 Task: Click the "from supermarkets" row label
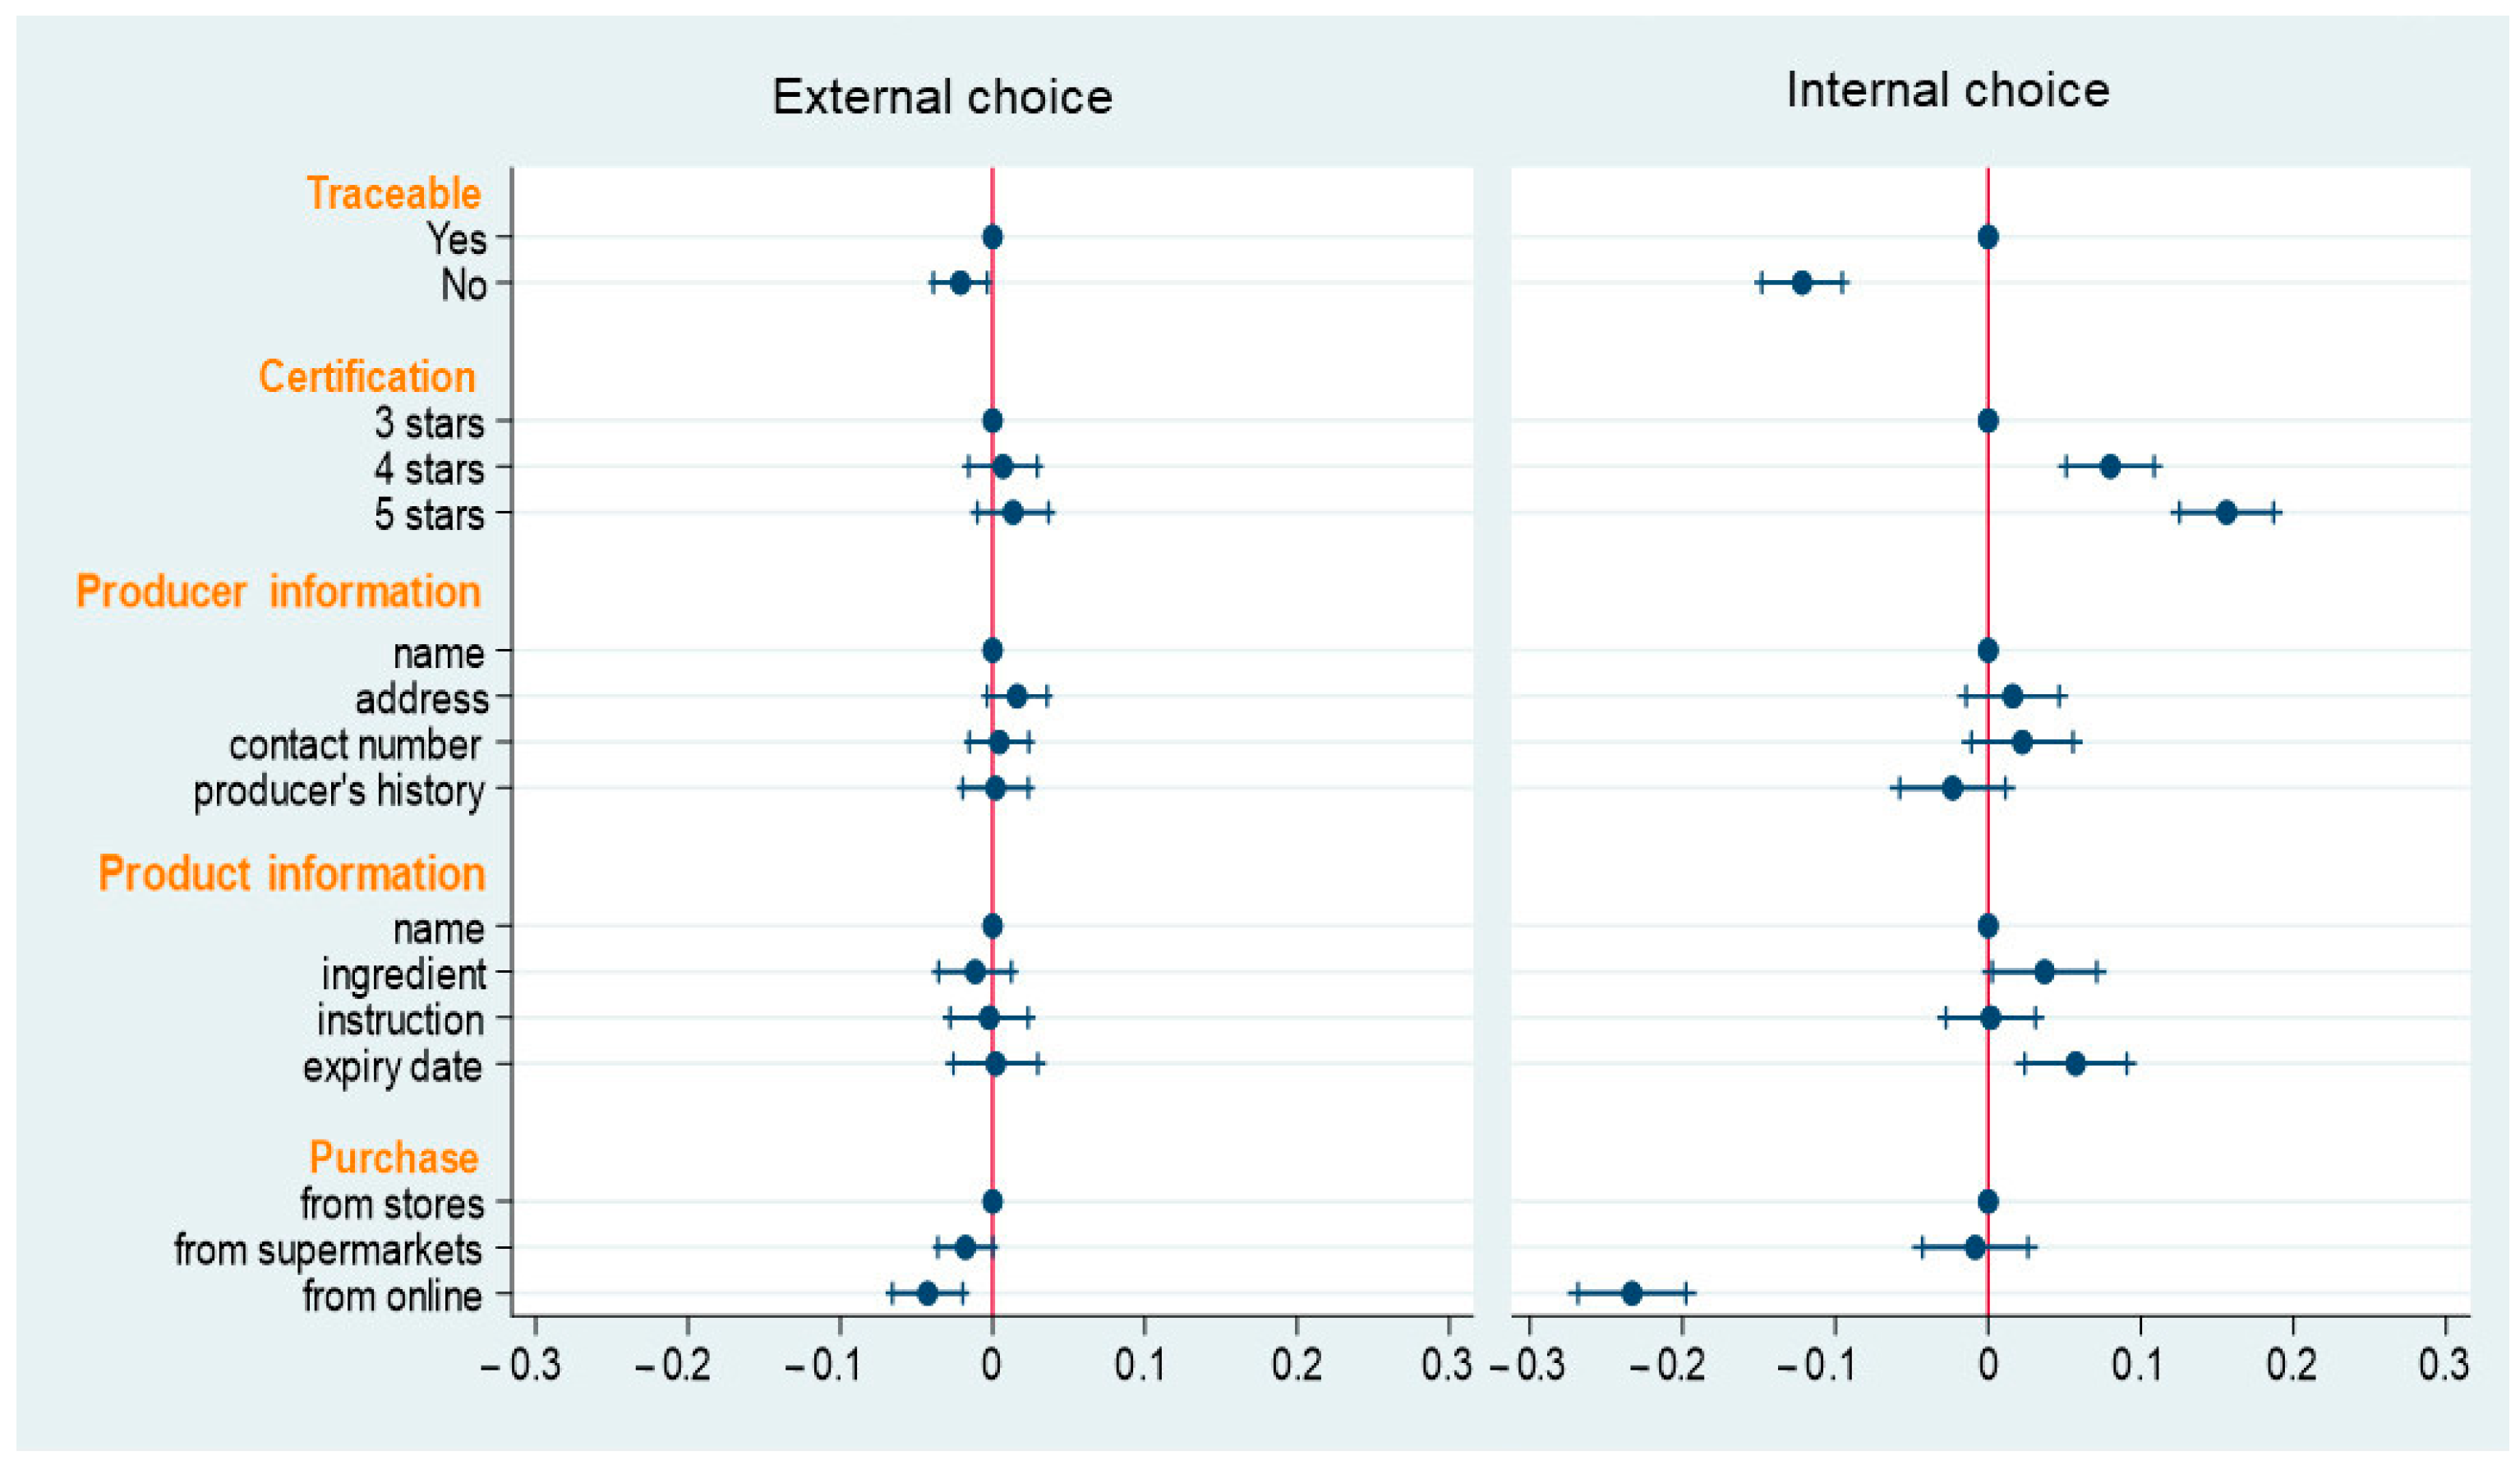pyautogui.click(x=327, y=1249)
